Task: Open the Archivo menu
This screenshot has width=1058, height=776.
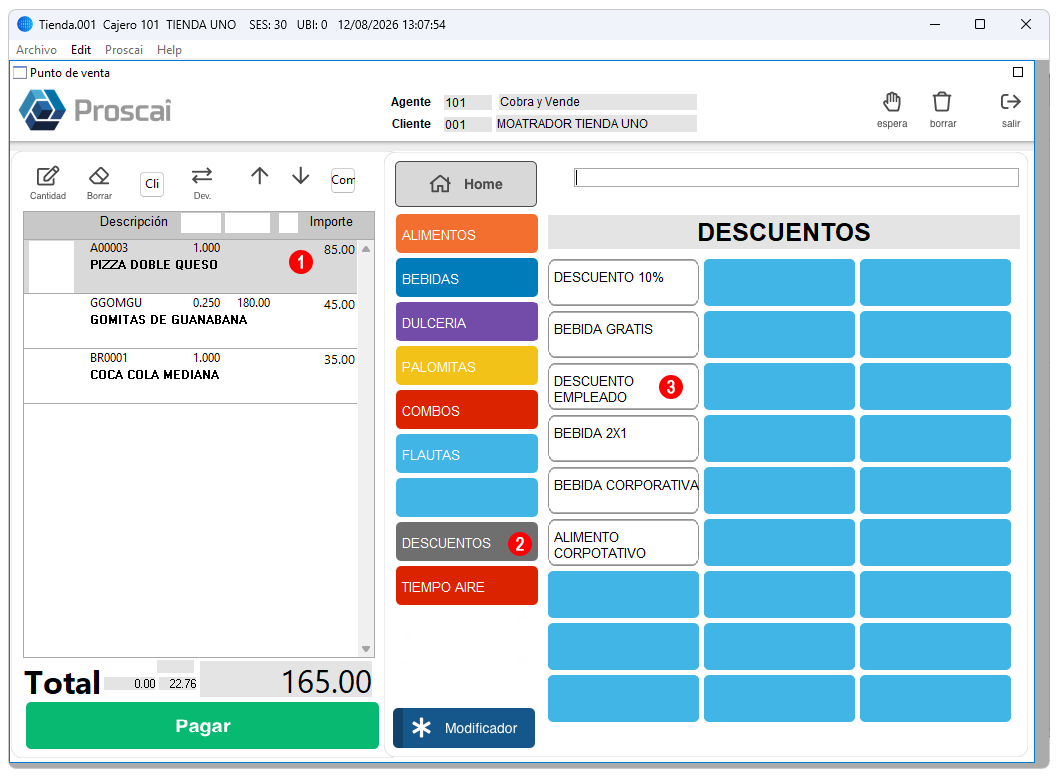Action: [x=36, y=50]
